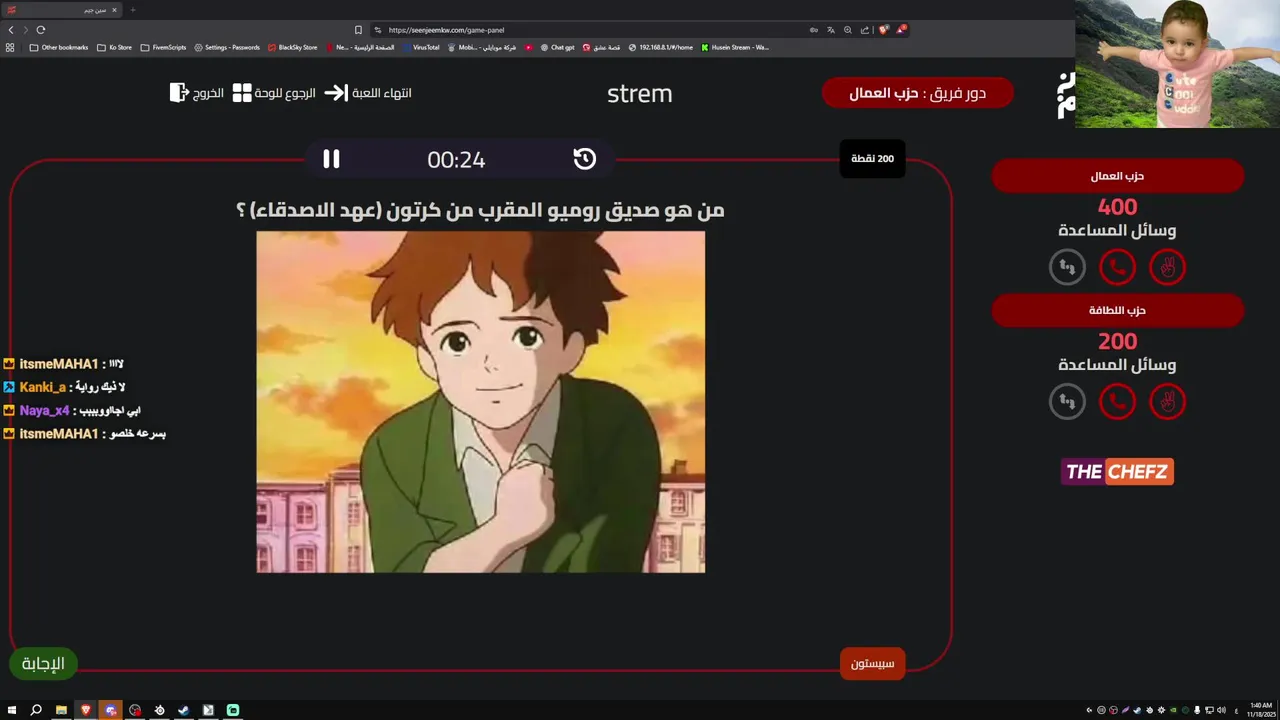
Task: Click the NVIDIA icon in system tray
Action: click(1173, 710)
